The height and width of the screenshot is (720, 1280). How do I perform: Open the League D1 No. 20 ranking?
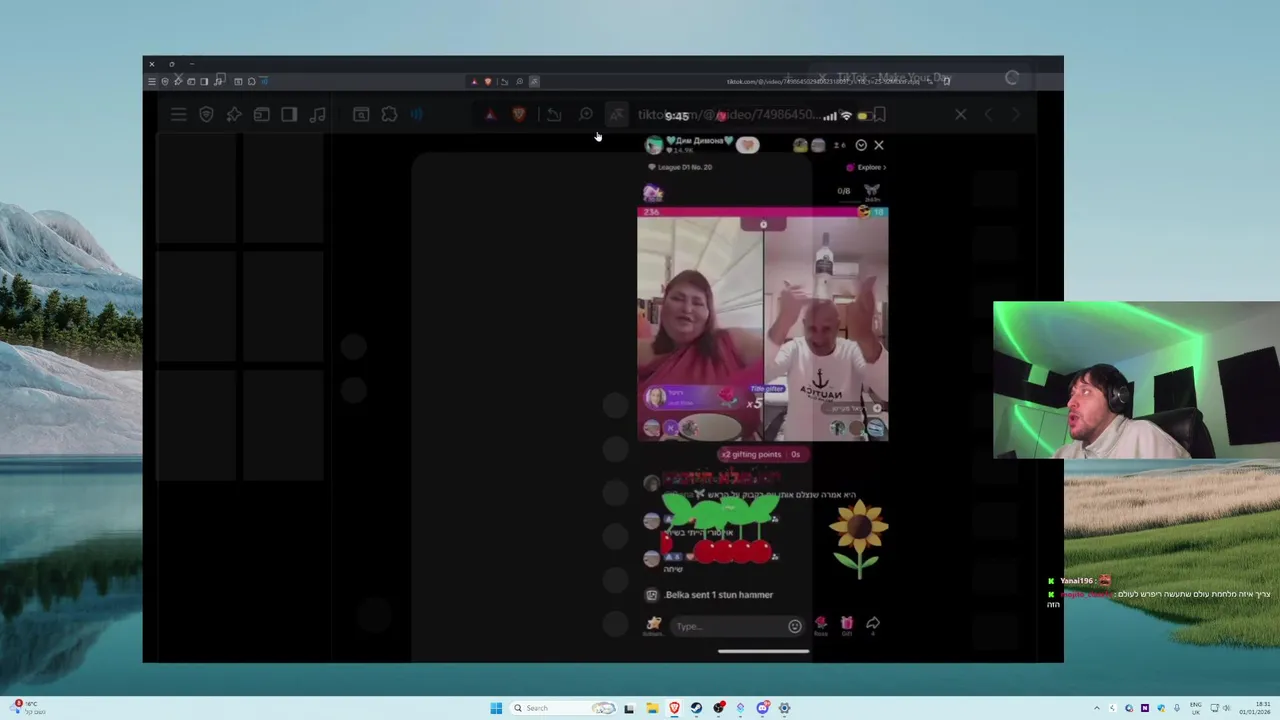680,167
